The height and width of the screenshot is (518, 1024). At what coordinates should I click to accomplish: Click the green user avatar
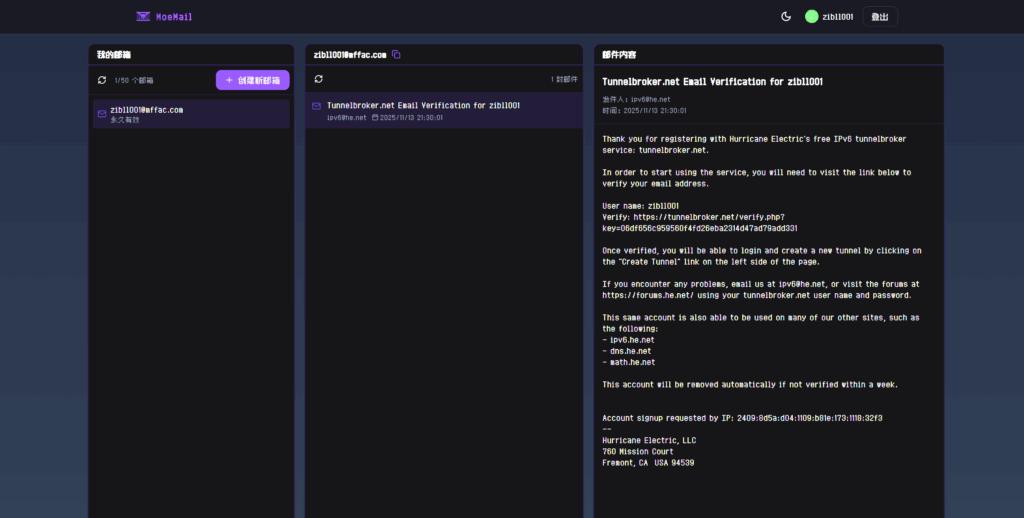[812, 16]
